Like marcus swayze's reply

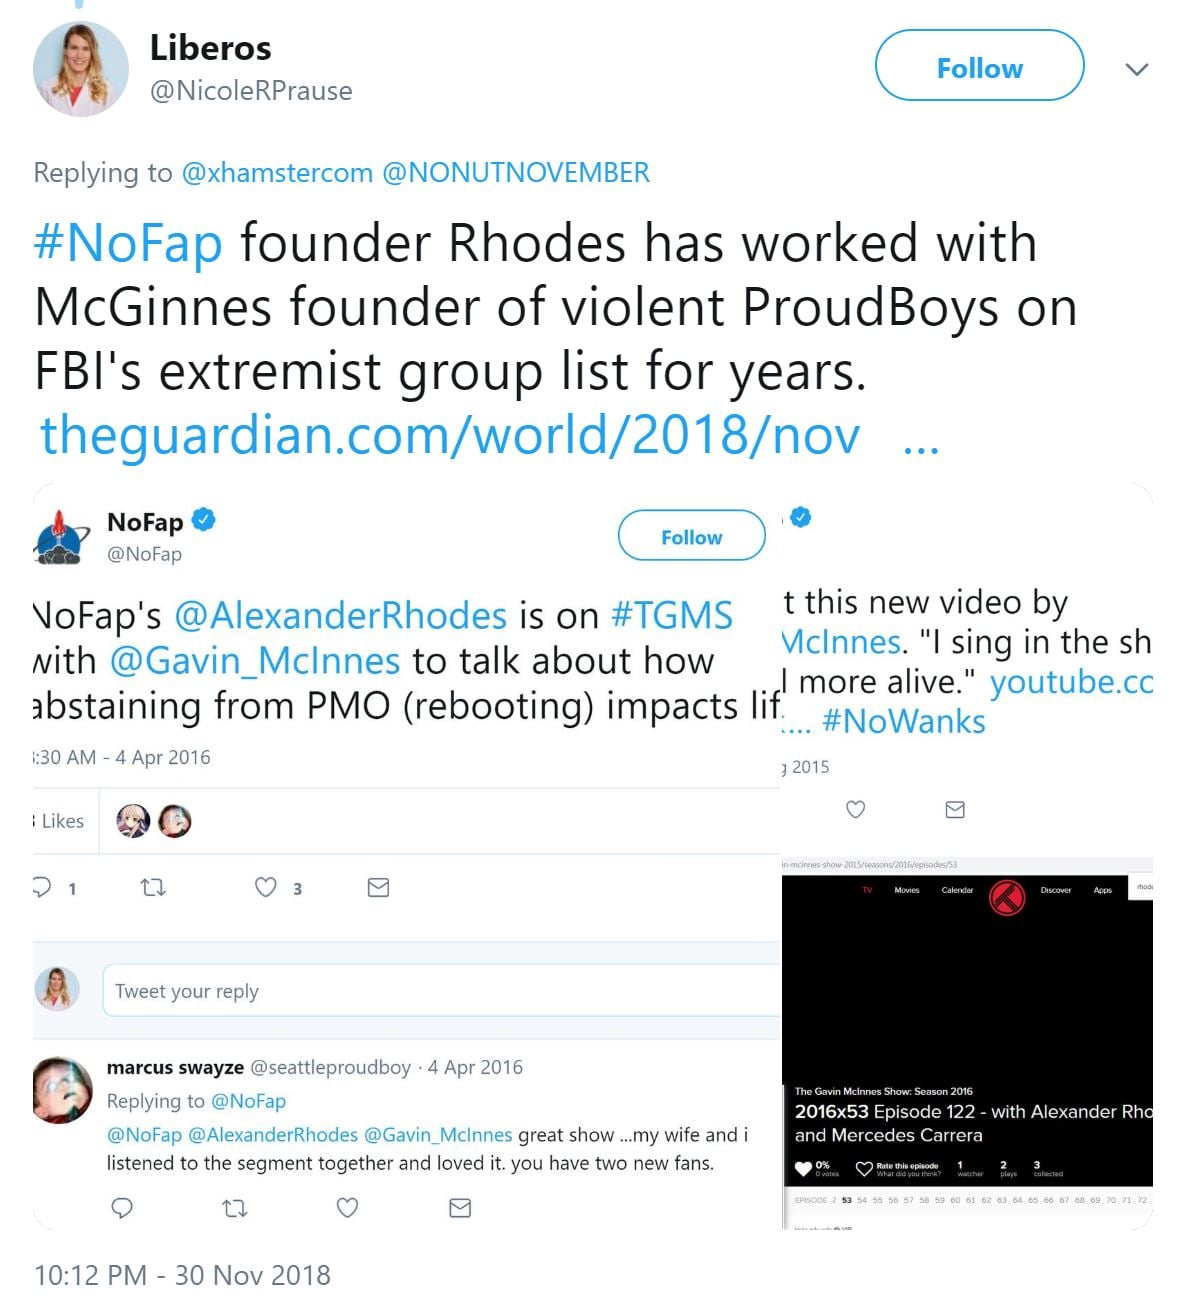[x=347, y=1208]
